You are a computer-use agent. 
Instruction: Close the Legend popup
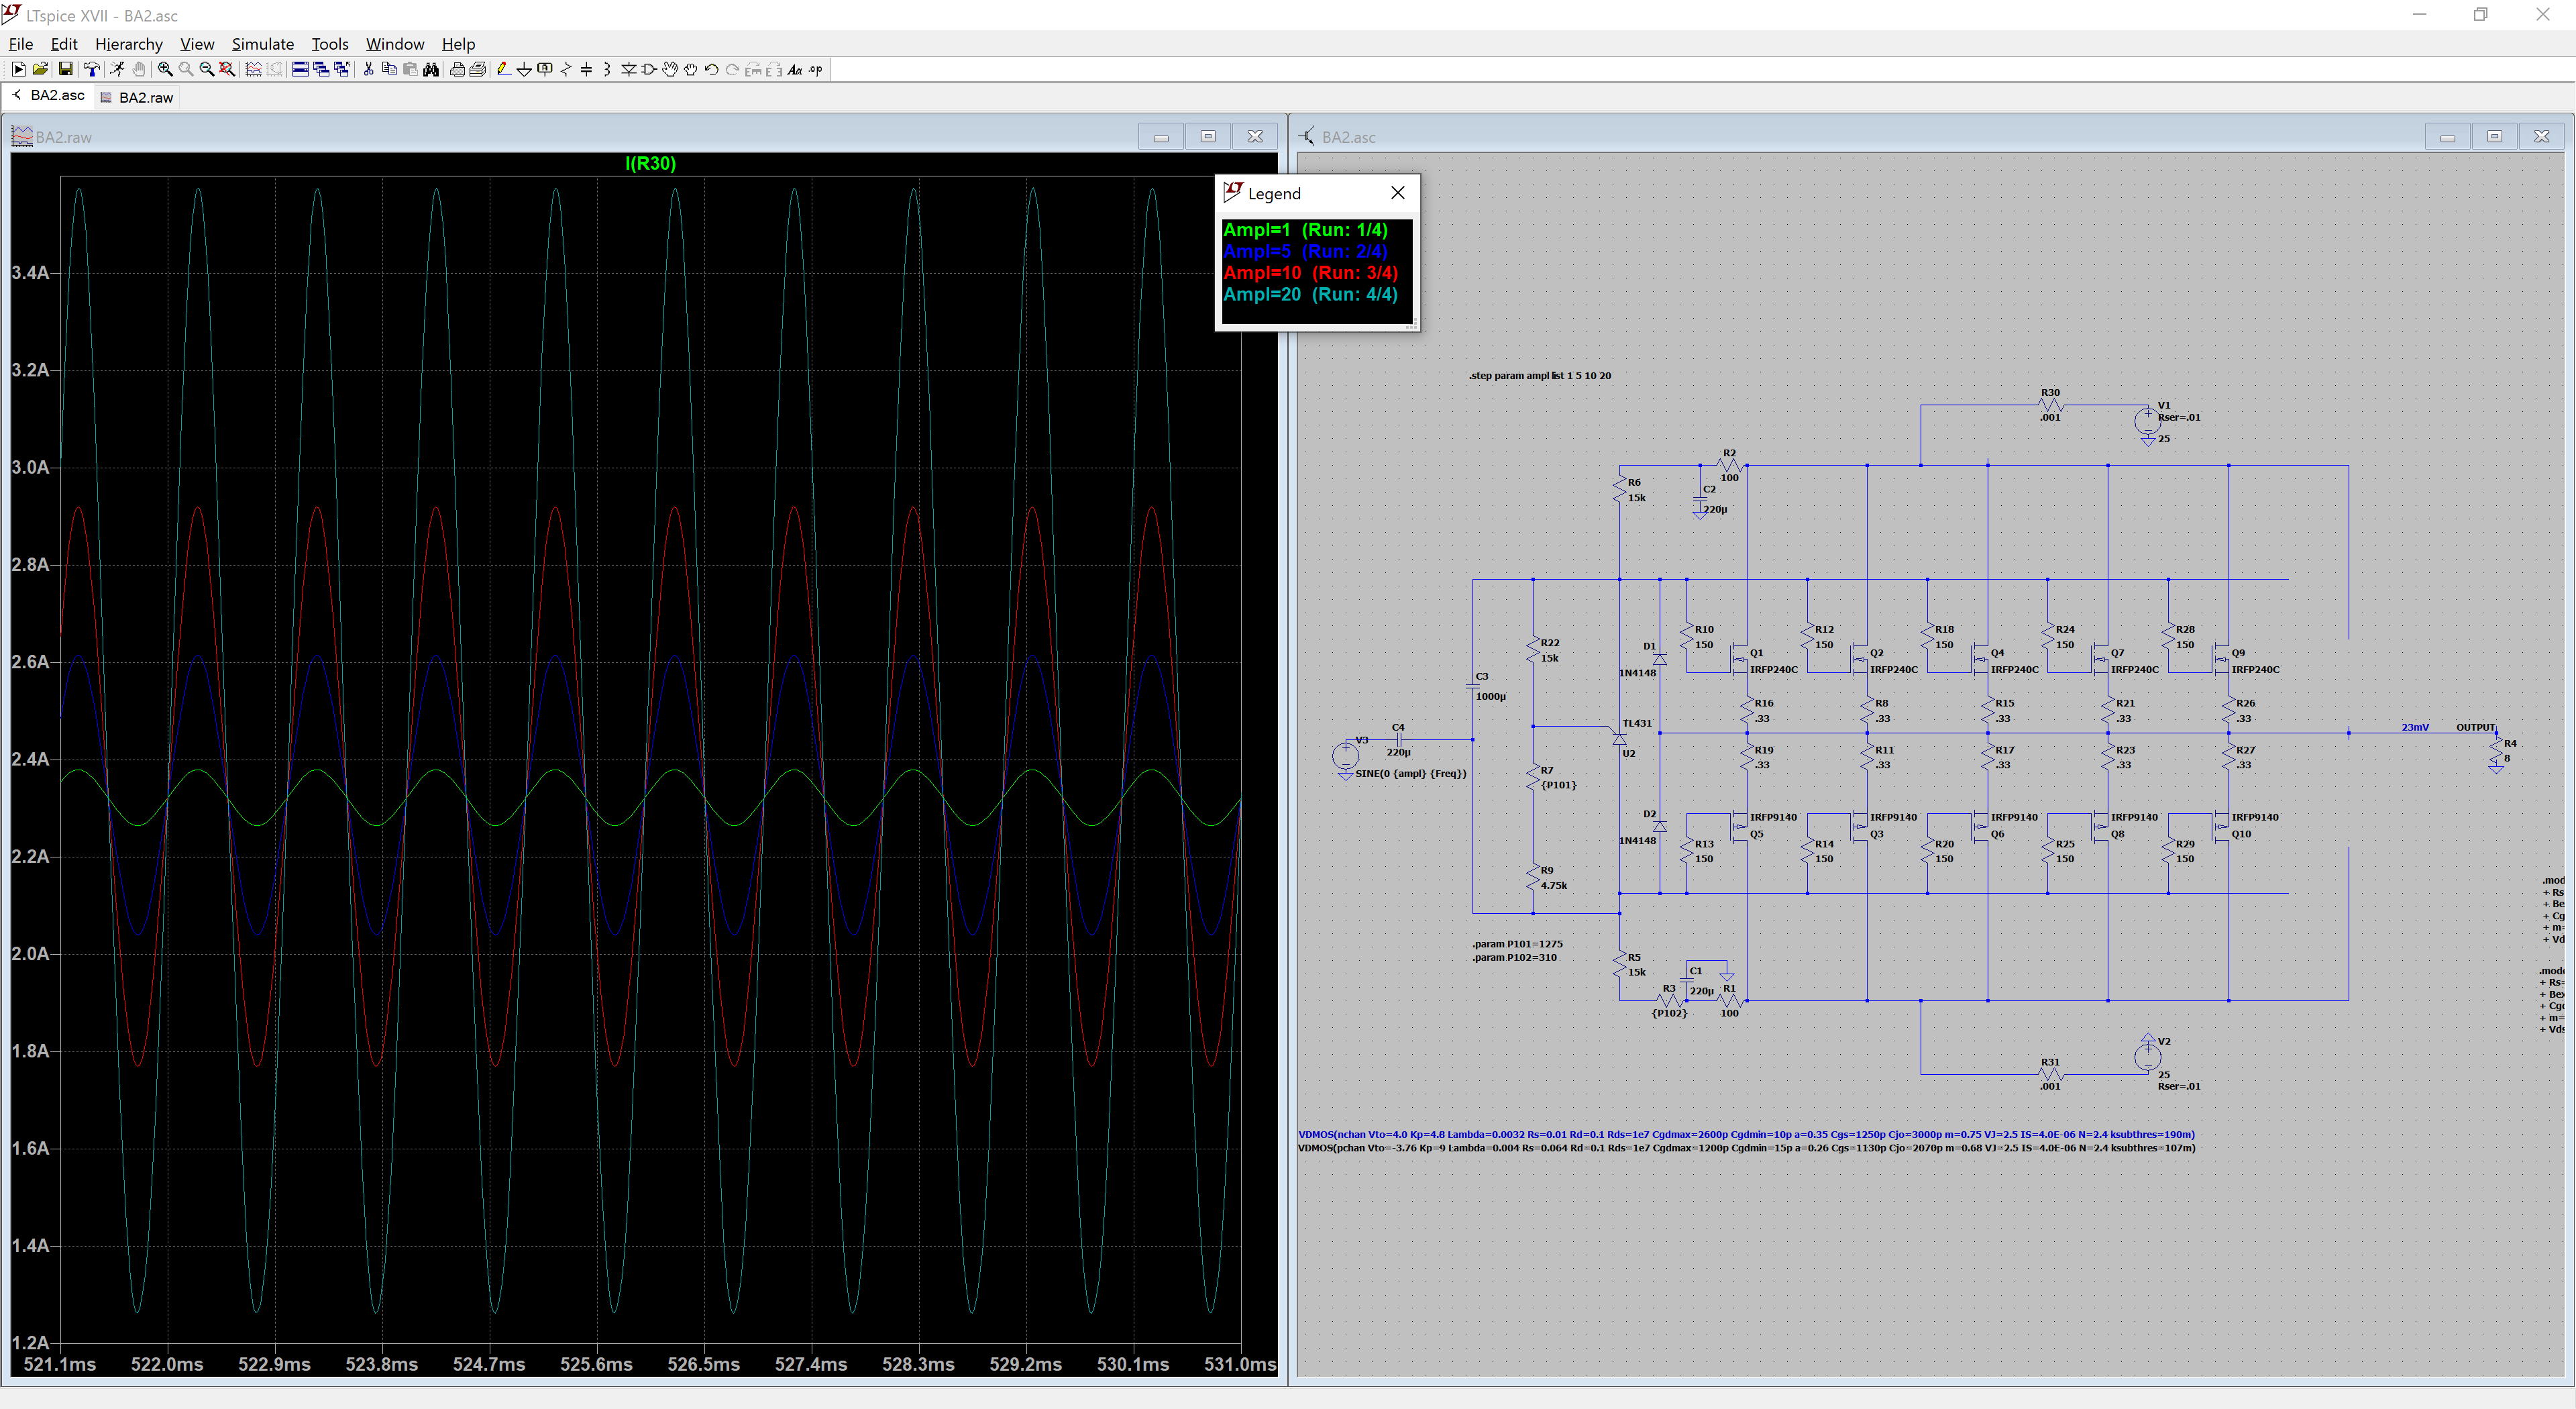click(x=1398, y=192)
